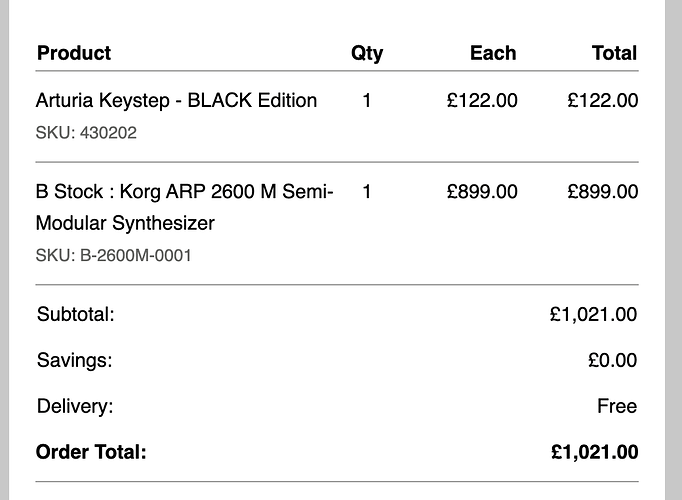Select the Korg ARP 2600 M product name
This screenshot has width=682, height=500.
(184, 207)
